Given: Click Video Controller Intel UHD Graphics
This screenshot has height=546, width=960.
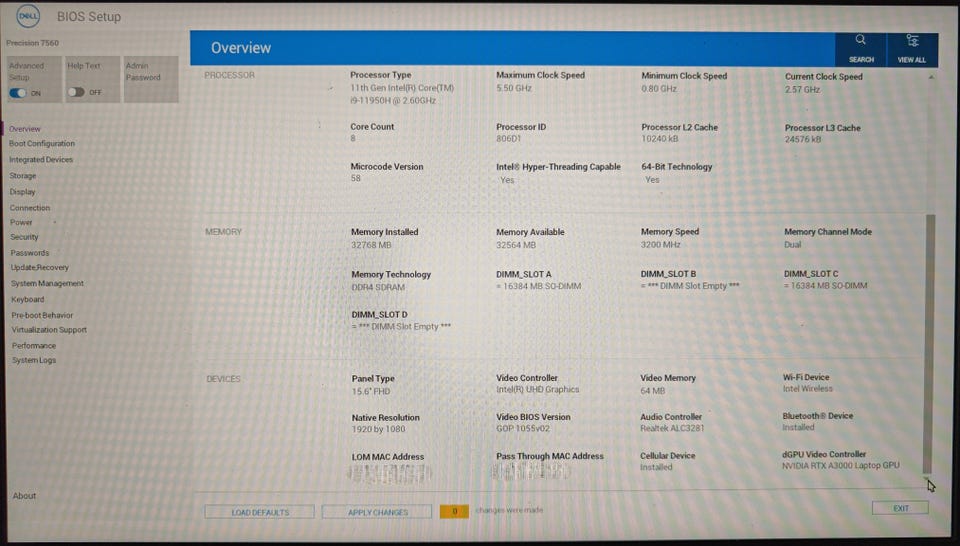Looking at the screenshot, I should 538,389.
